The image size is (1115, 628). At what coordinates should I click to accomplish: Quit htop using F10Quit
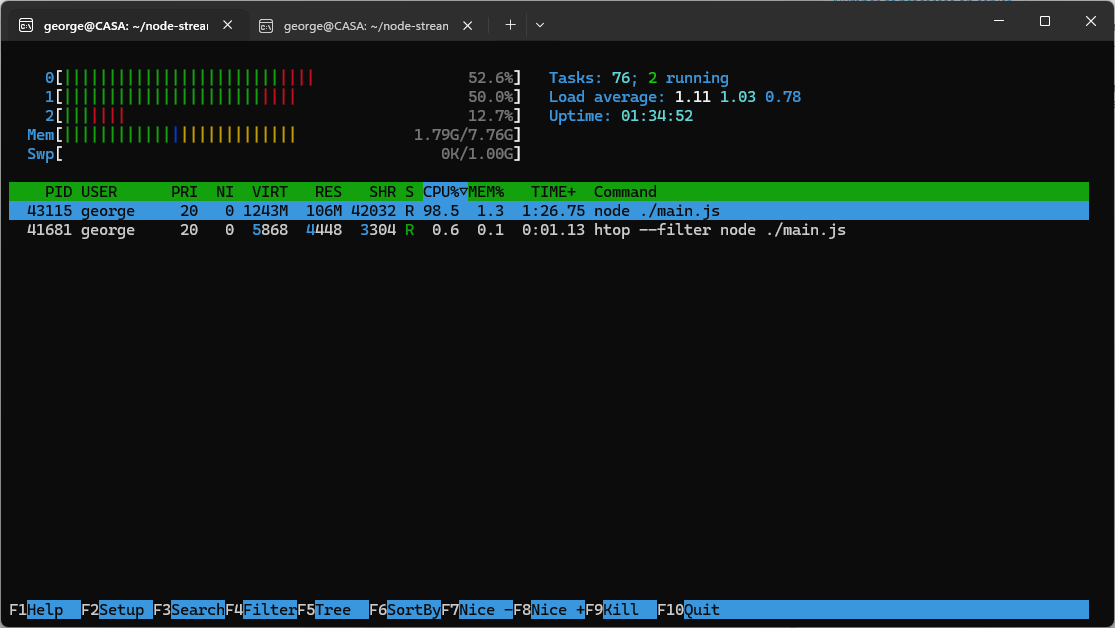(x=686, y=609)
